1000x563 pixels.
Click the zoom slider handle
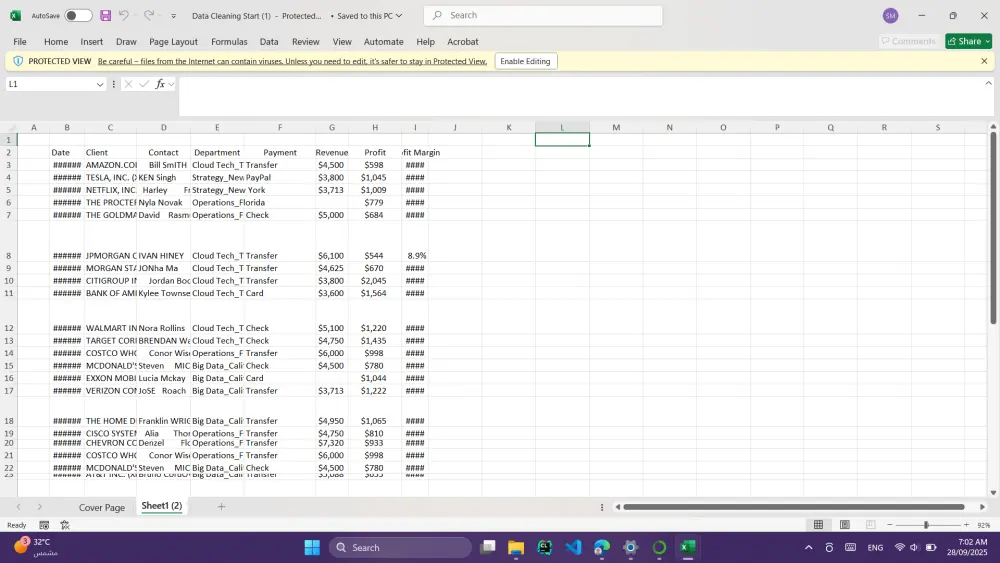(x=926, y=525)
